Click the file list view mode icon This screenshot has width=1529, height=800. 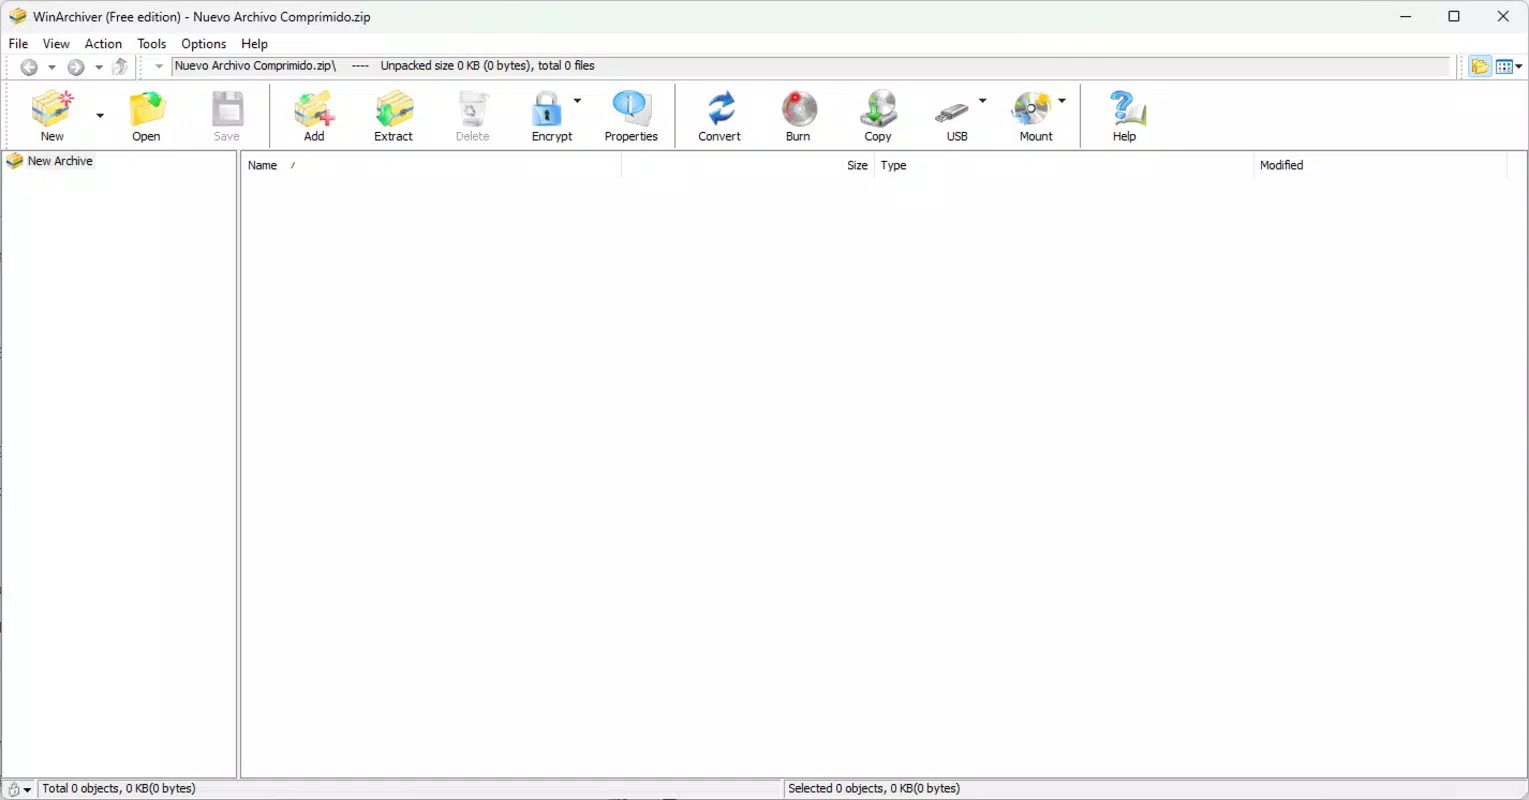[1503, 67]
